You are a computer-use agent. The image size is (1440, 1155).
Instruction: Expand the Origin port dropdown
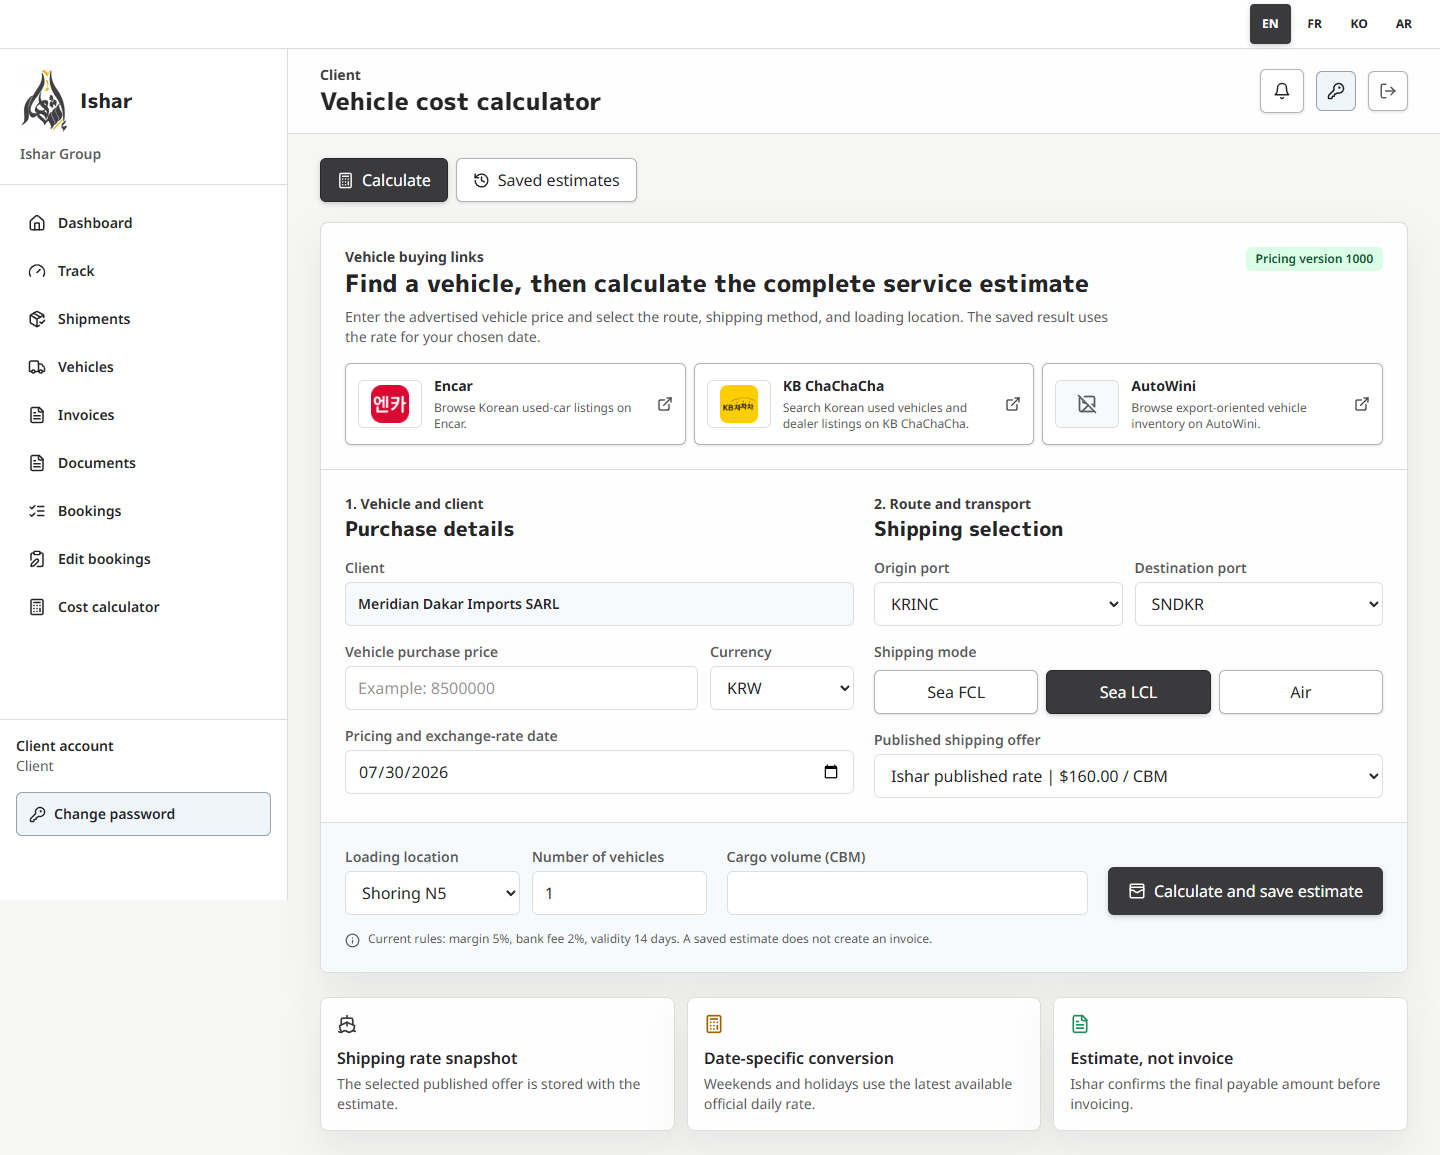point(998,604)
